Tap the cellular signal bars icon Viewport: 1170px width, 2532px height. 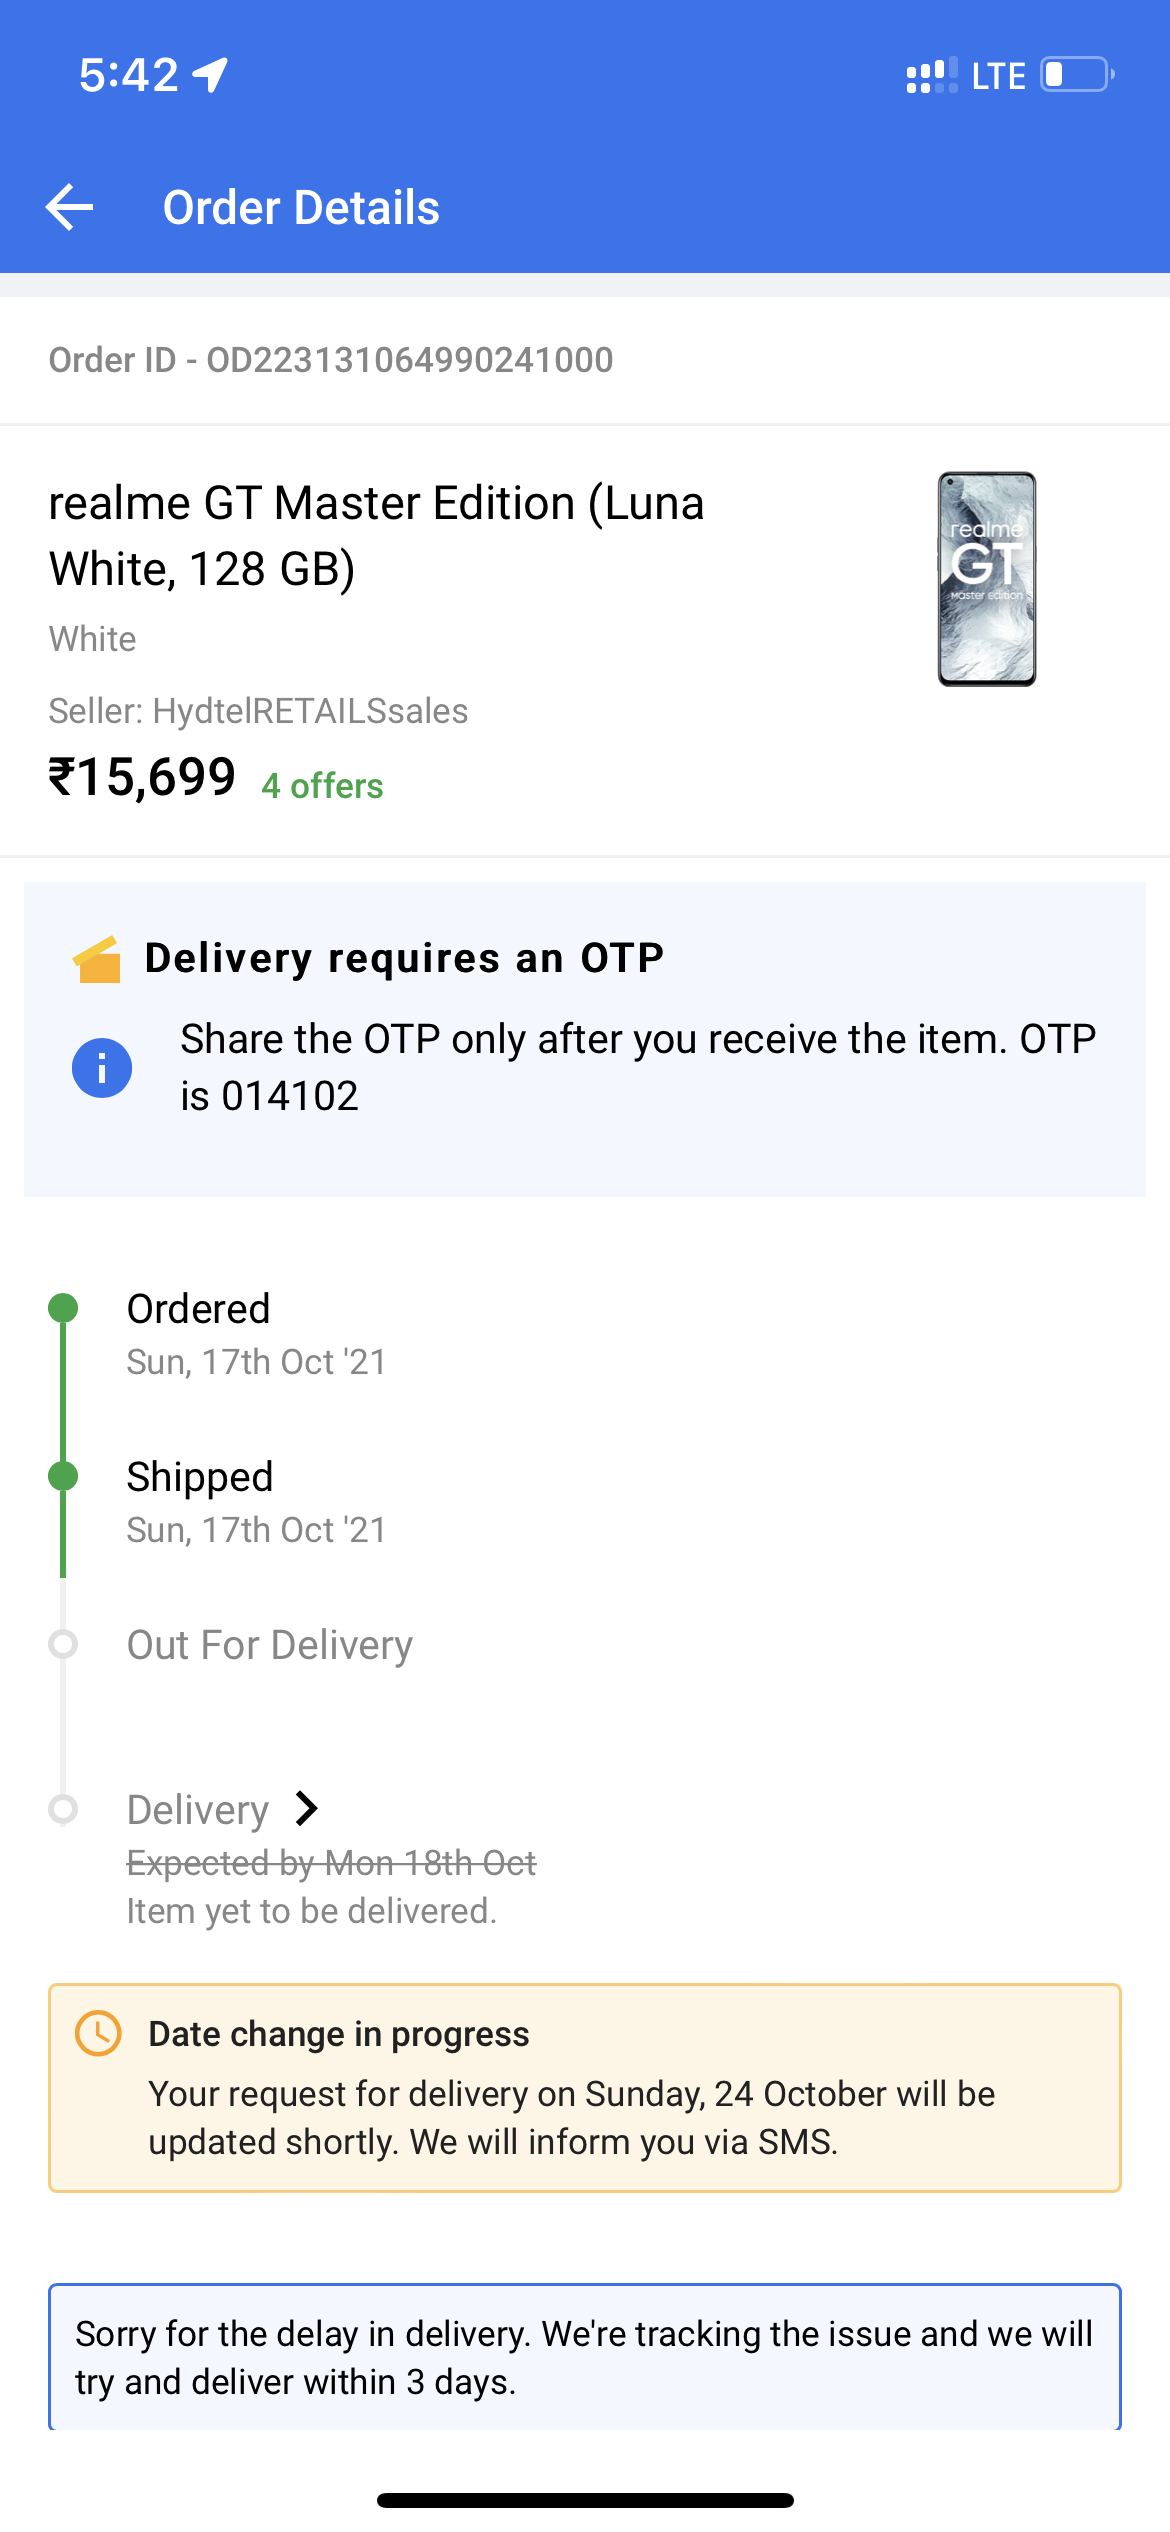931,76
